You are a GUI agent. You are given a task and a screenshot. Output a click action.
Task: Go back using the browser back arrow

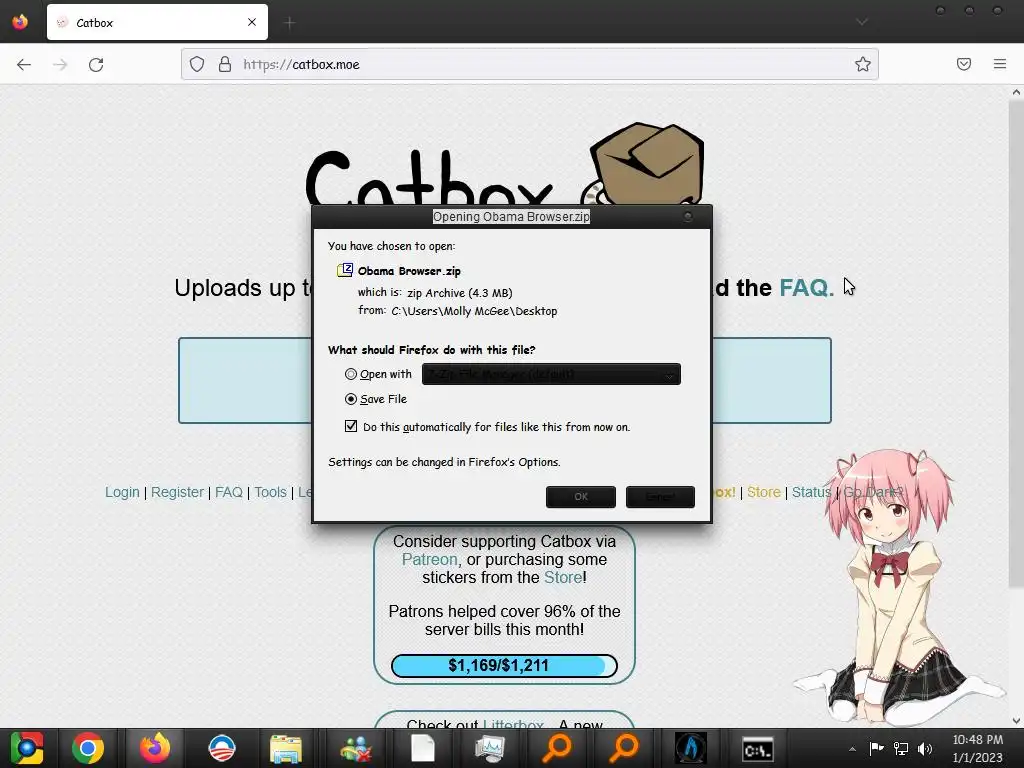point(24,64)
